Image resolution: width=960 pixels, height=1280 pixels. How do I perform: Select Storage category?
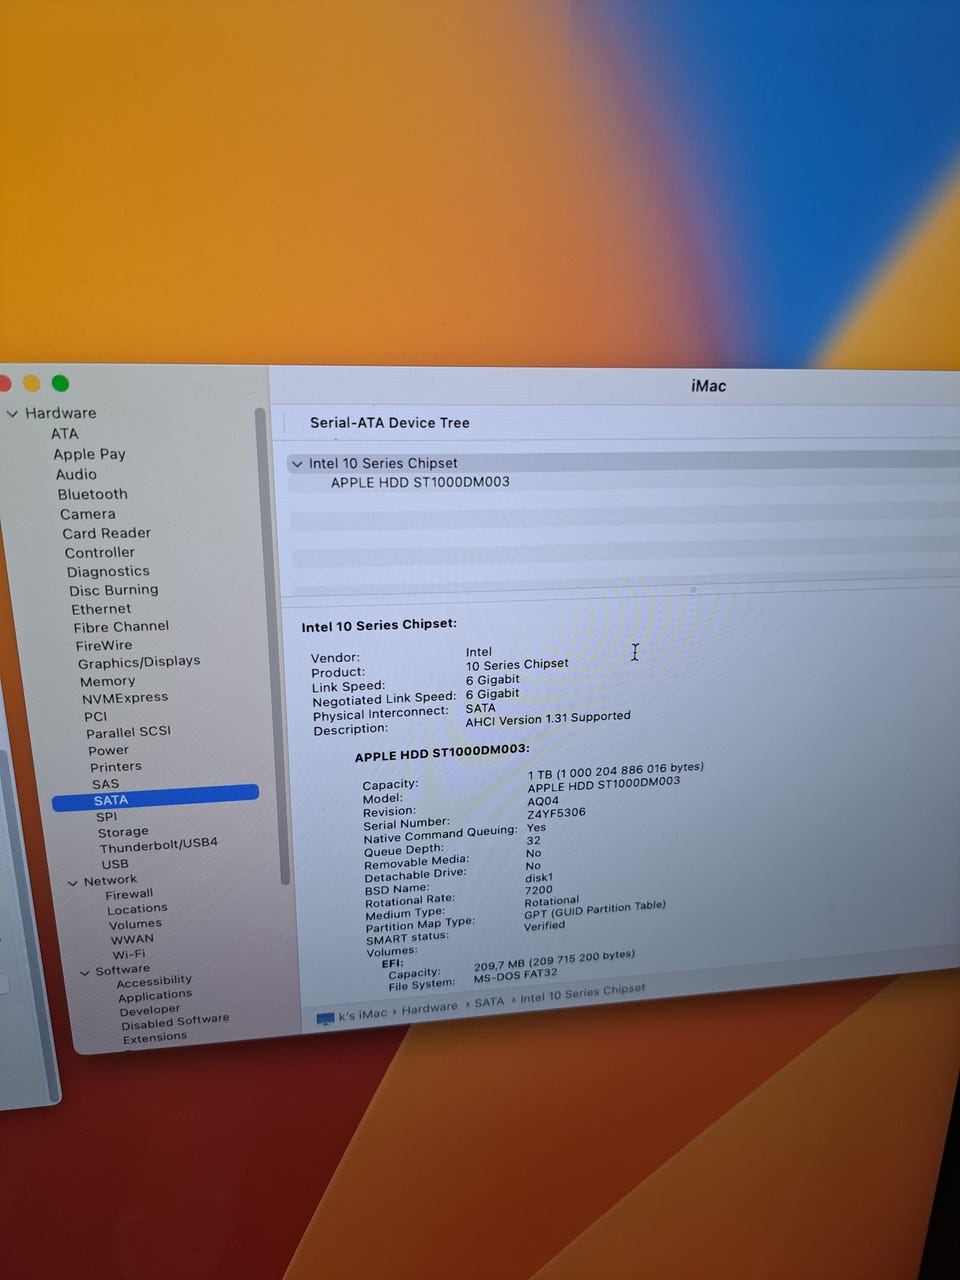point(123,832)
